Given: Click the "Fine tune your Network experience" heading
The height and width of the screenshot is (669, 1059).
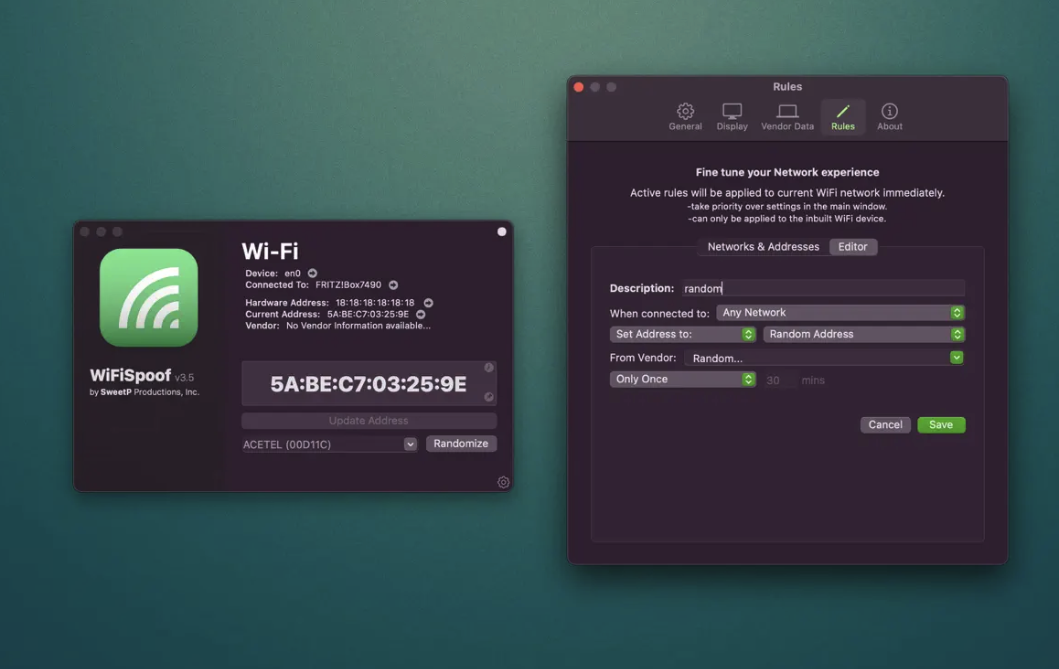Looking at the screenshot, I should [x=787, y=172].
